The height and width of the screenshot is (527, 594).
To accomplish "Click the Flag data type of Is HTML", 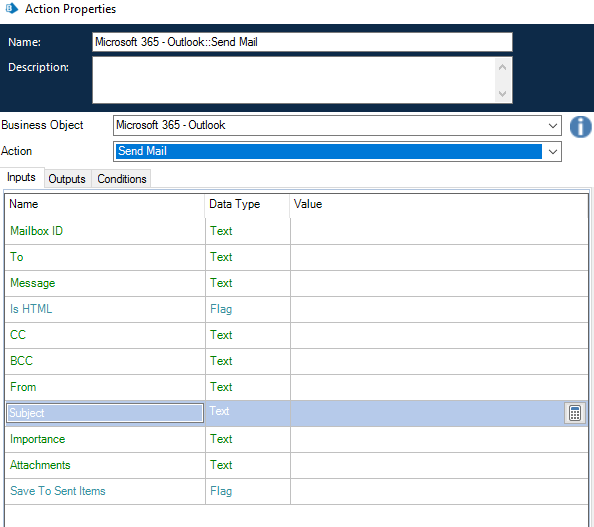I will coord(221,309).
